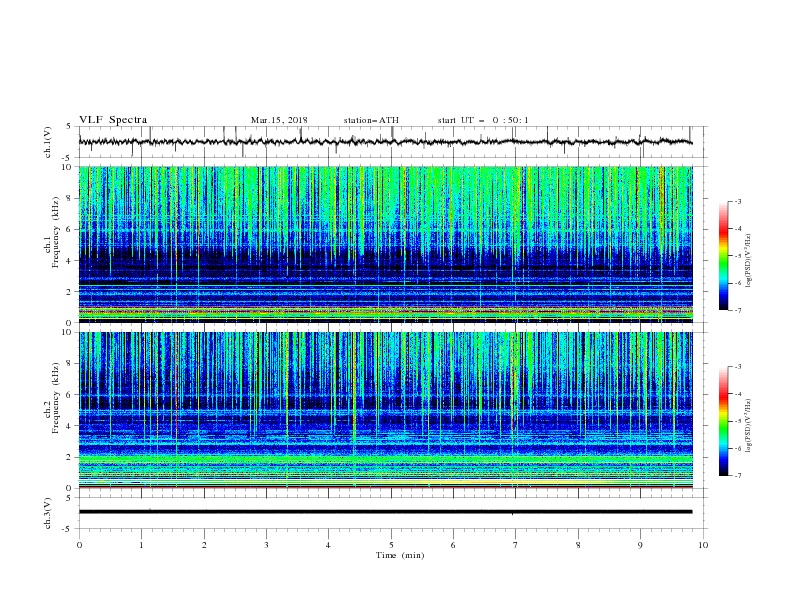The width and height of the screenshot is (792, 612).
Task: Click the "station=ATH" header label
Action: point(371,120)
